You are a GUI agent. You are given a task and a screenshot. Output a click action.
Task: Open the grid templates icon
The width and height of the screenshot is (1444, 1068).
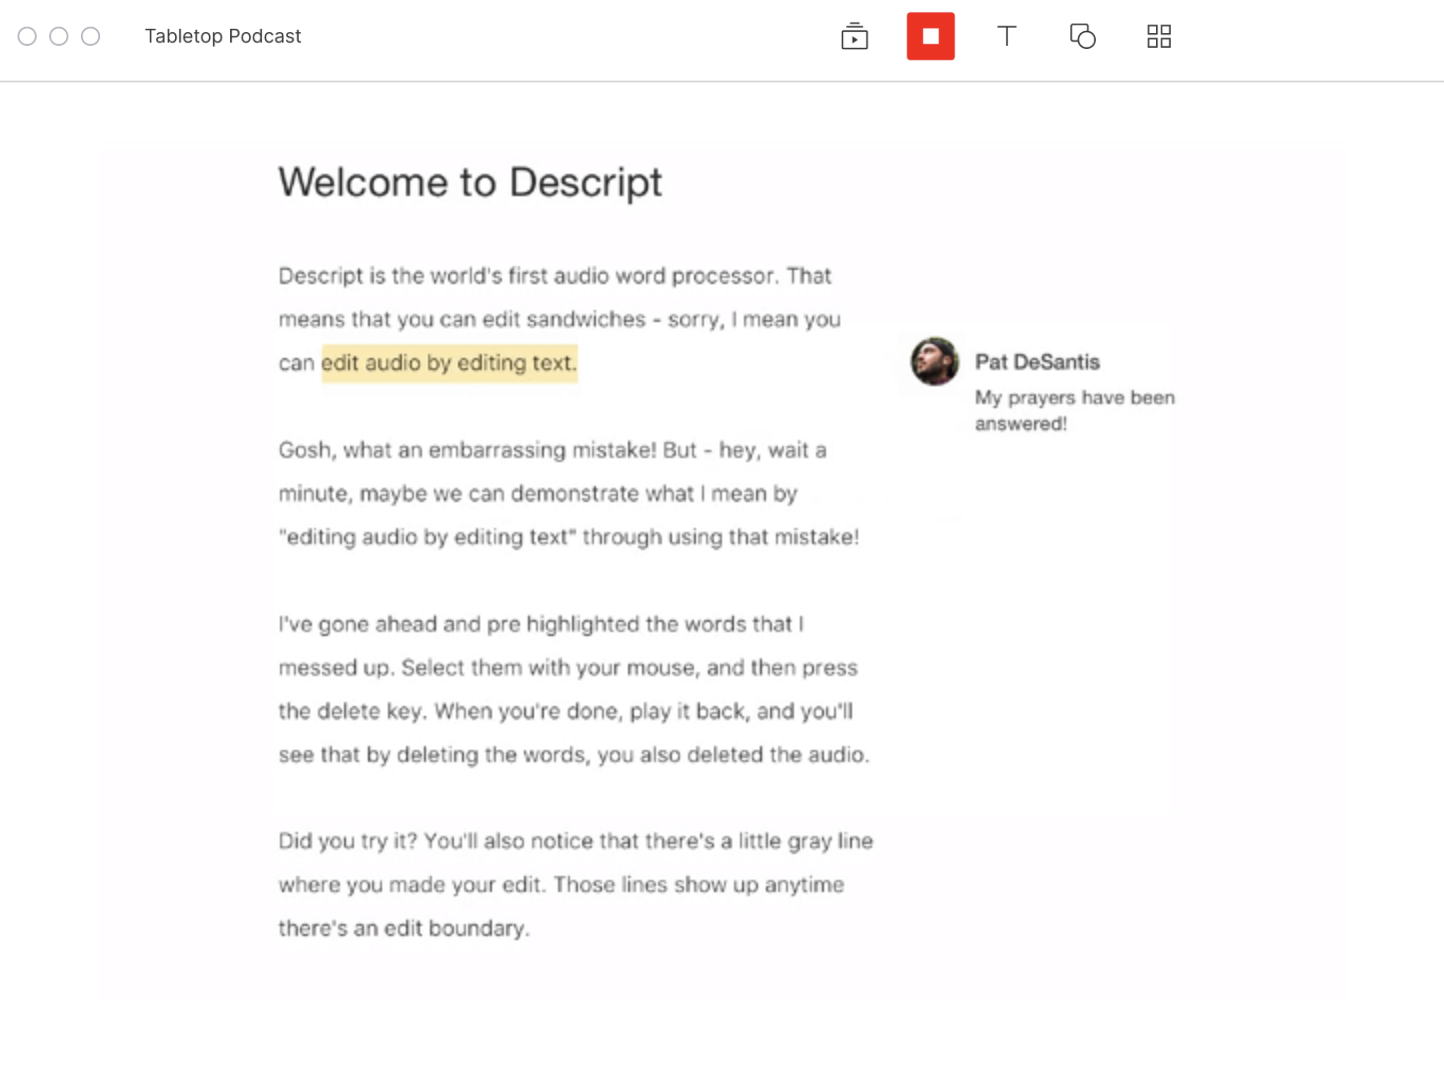click(x=1158, y=36)
